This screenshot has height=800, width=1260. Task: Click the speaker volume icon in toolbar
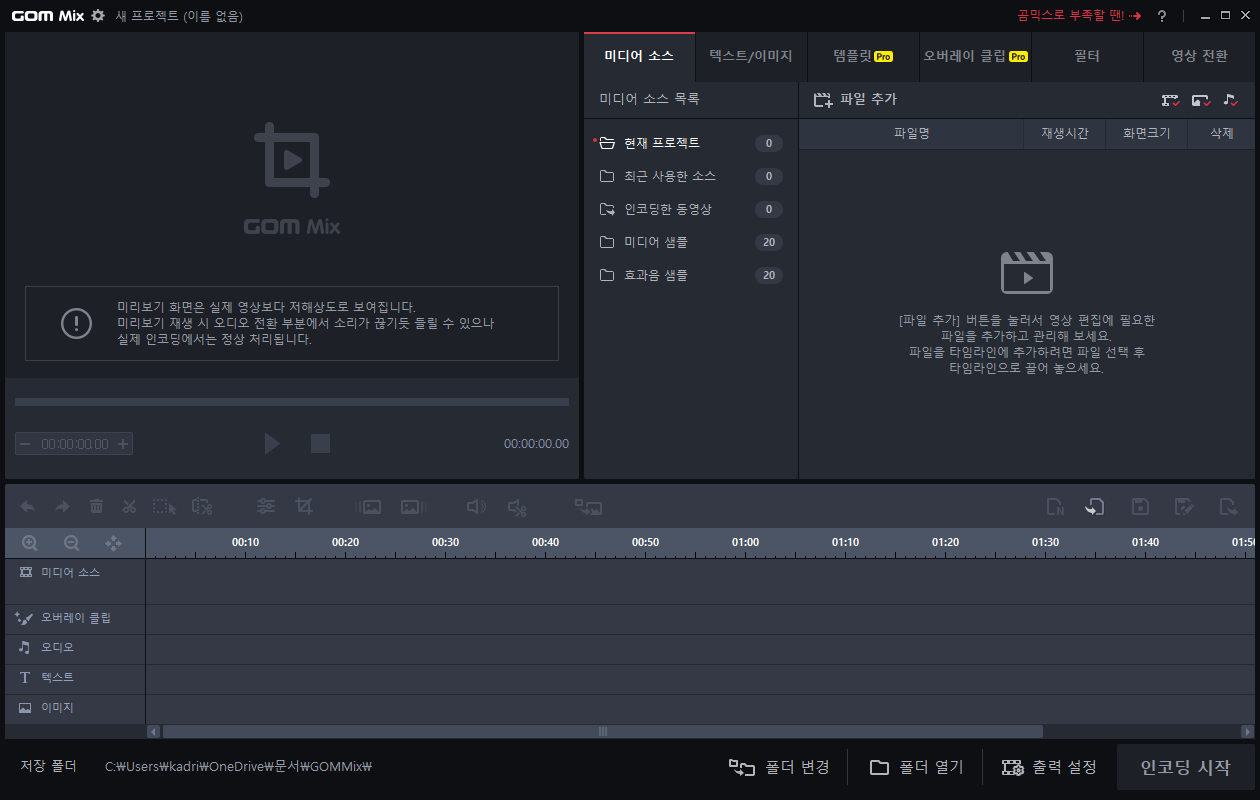tap(477, 507)
